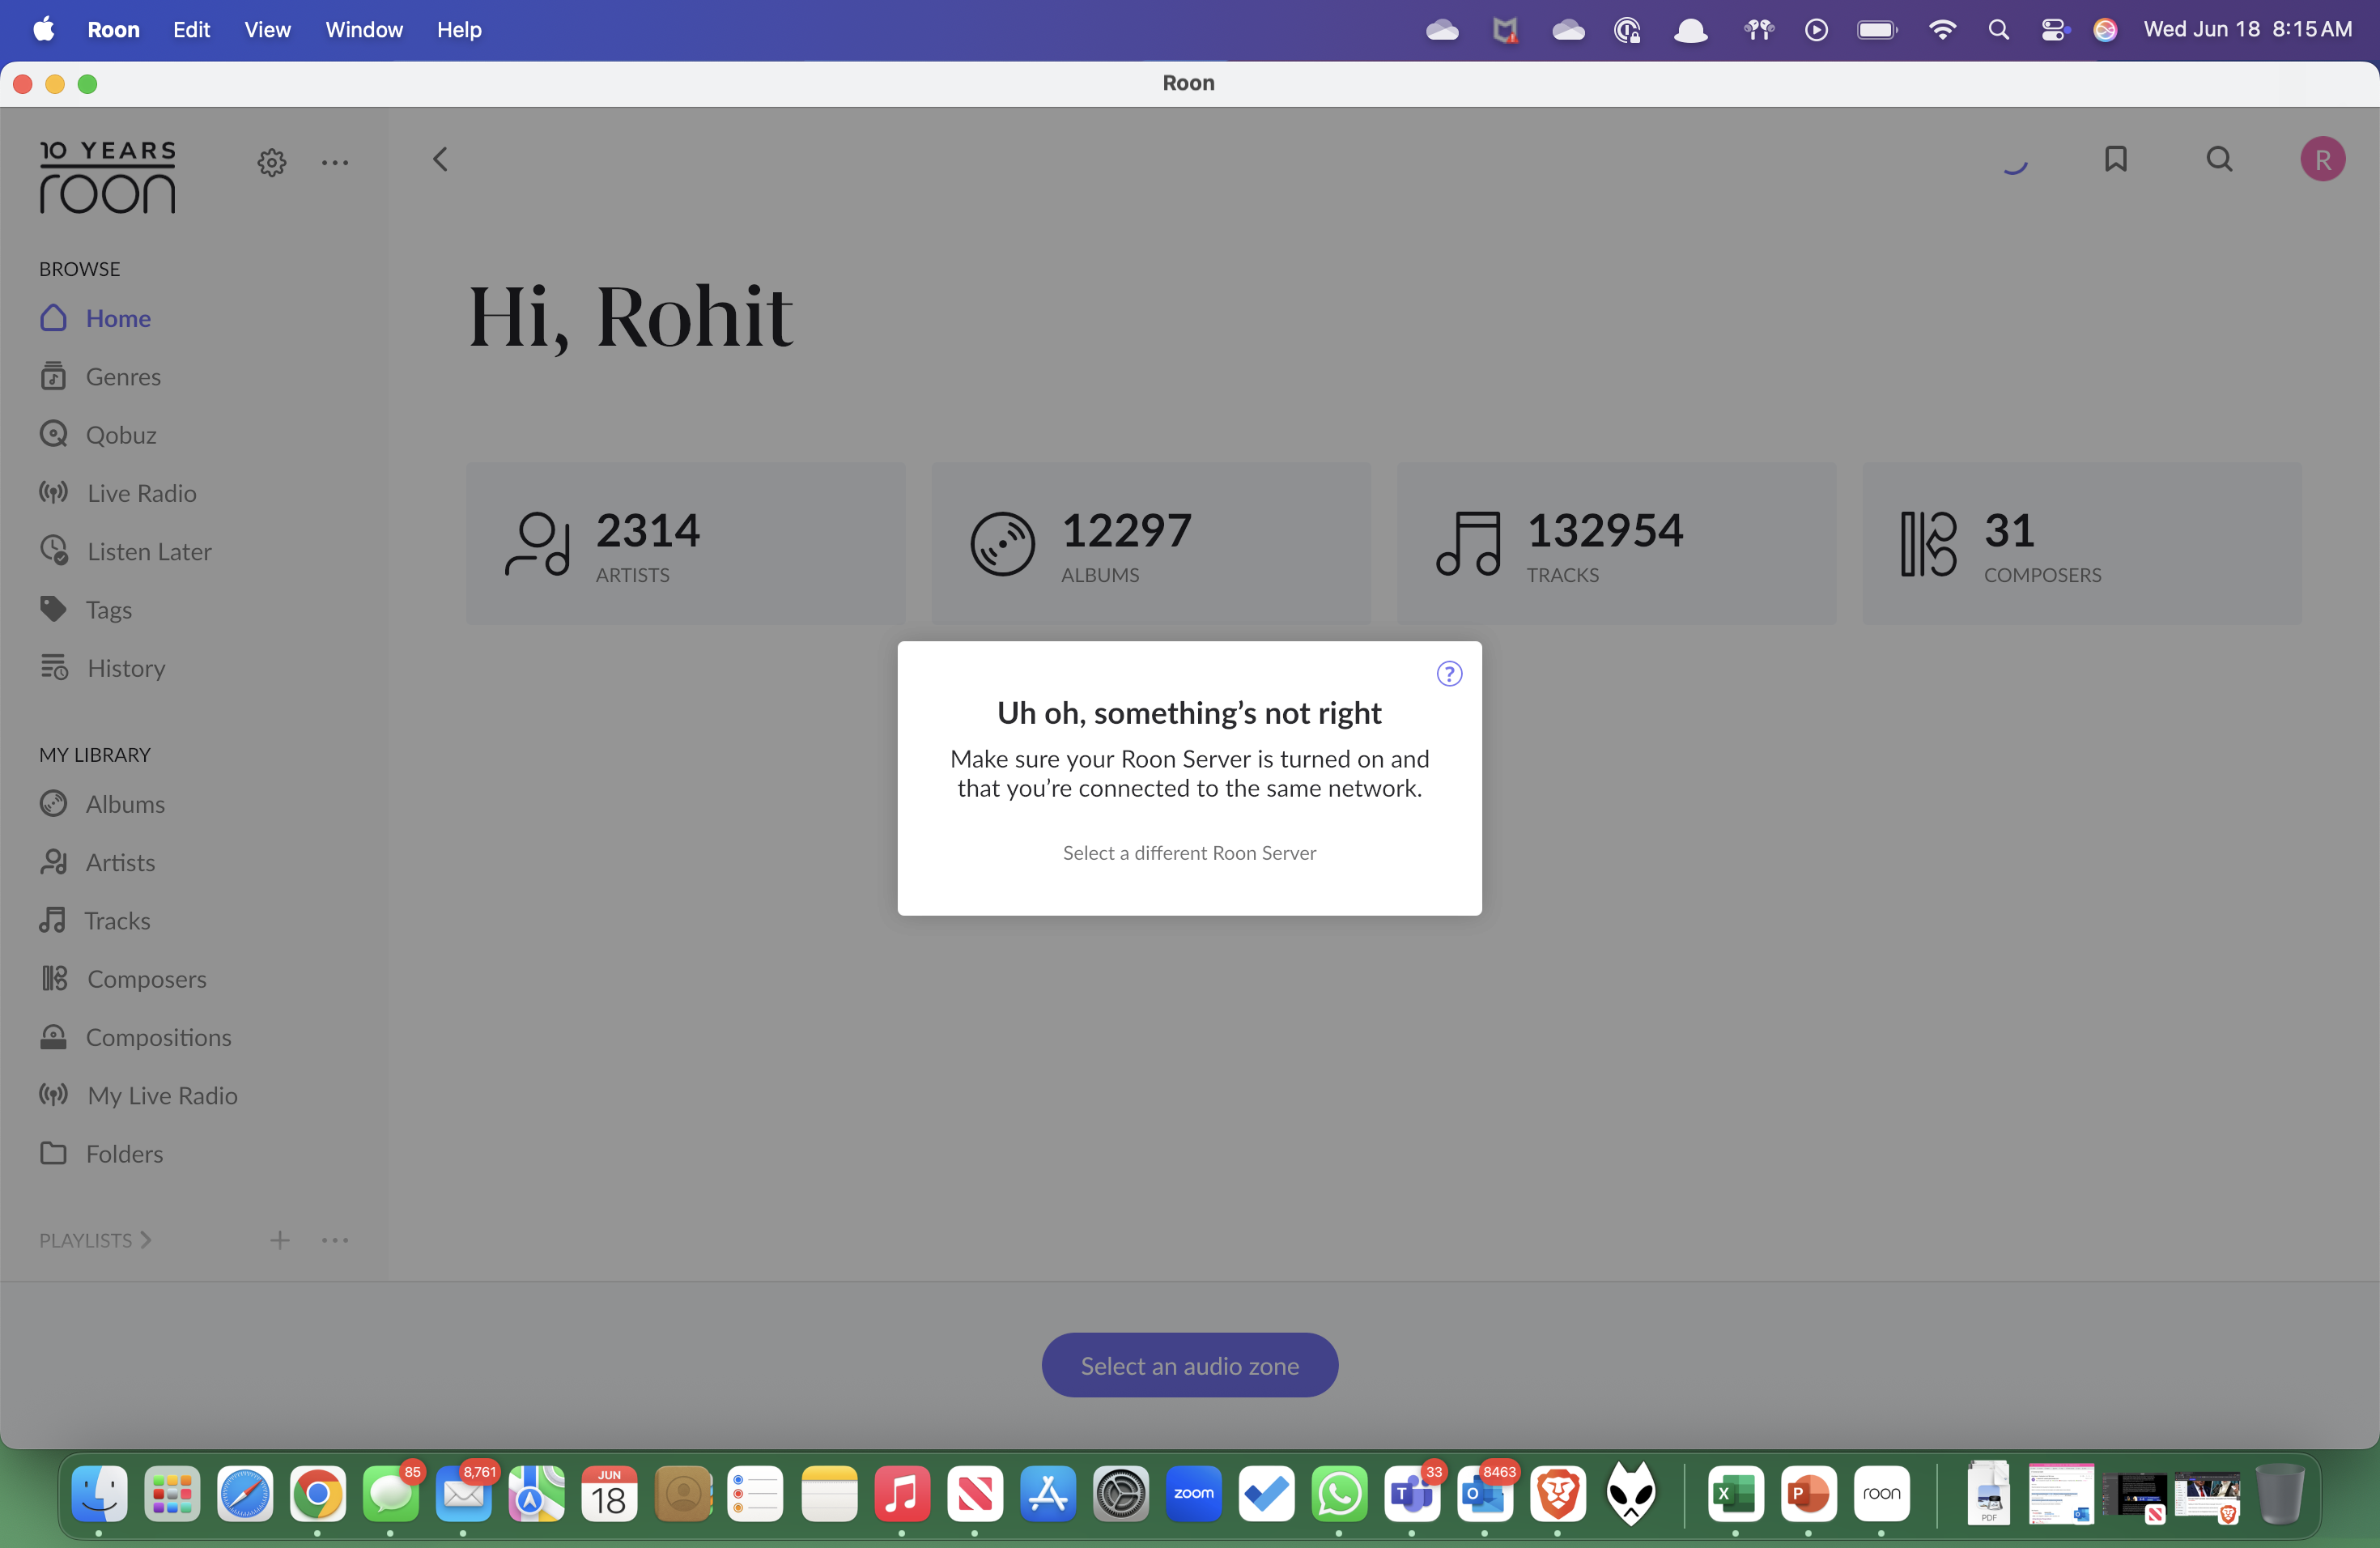This screenshot has width=2380, height=1548.
Task: Open the sidebar more options ellipsis menu
Action: click(334, 162)
